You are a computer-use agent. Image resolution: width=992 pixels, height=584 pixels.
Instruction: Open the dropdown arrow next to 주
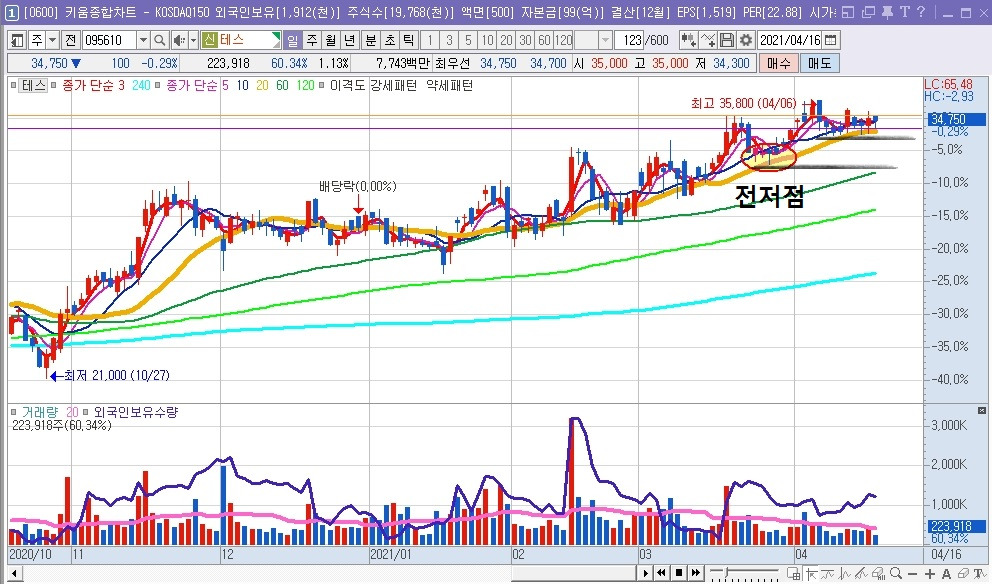point(53,40)
